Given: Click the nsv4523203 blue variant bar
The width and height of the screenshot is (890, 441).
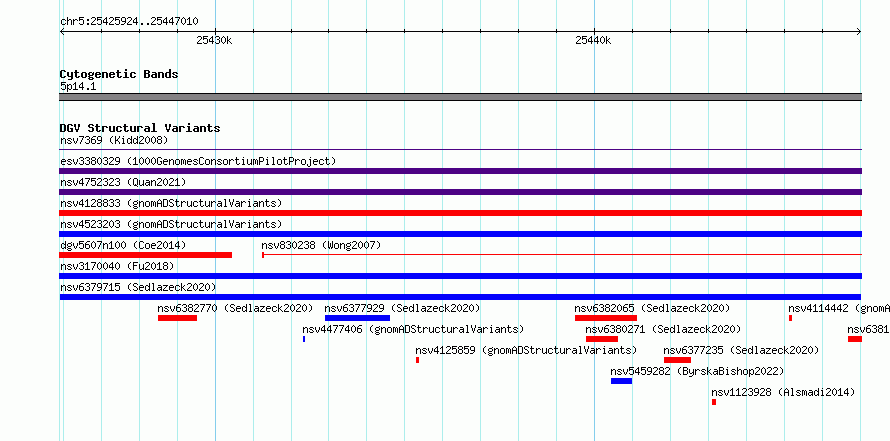Looking at the screenshot, I should tap(460, 234).
